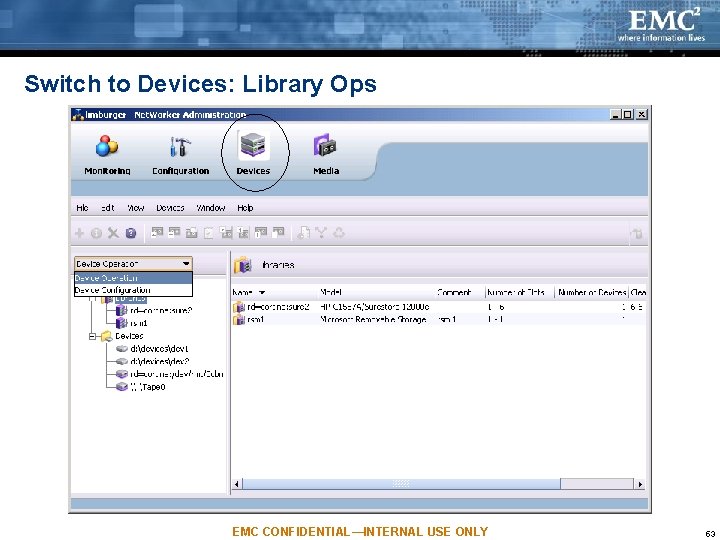This screenshot has height=540, width=720.
Task: Select the Libraries node in the tree
Action: coord(131,299)
